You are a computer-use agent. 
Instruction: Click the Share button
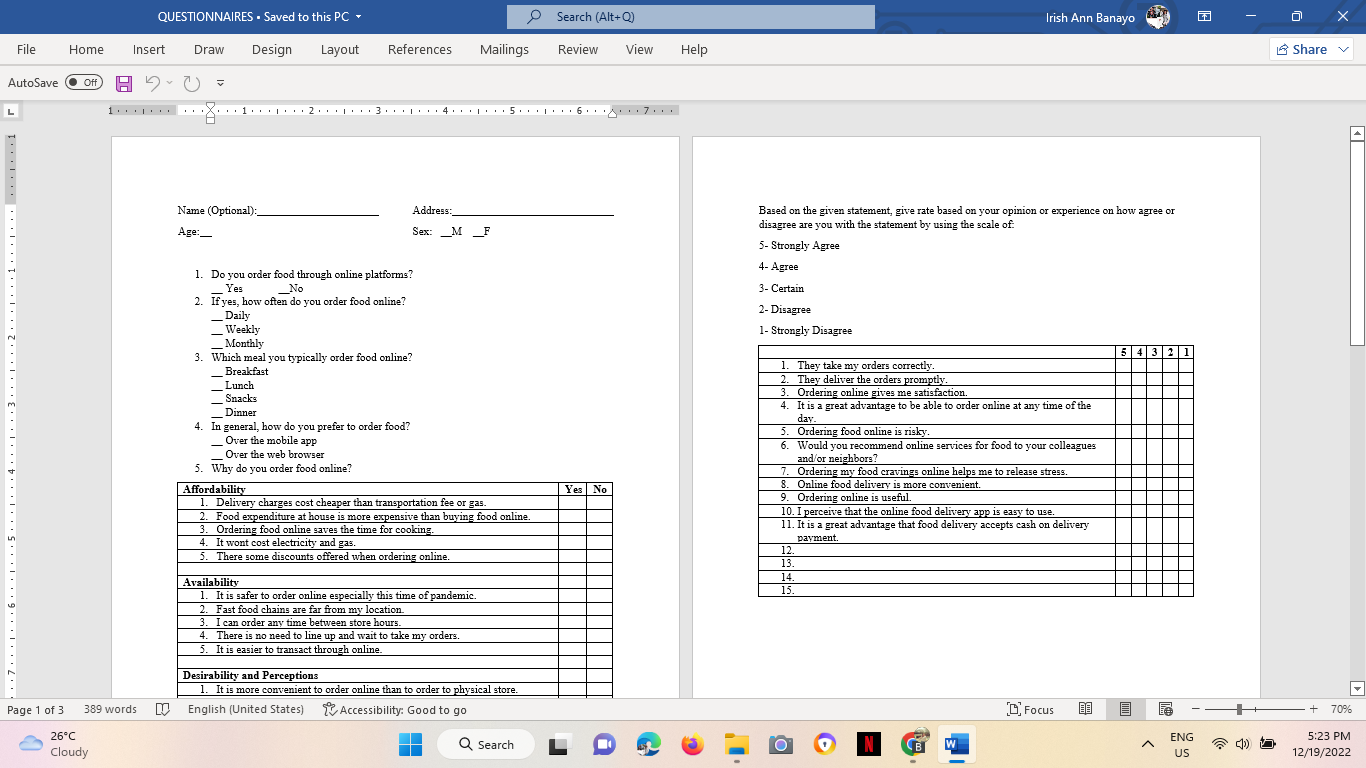pyautogui.click(x=1302, y=49)
